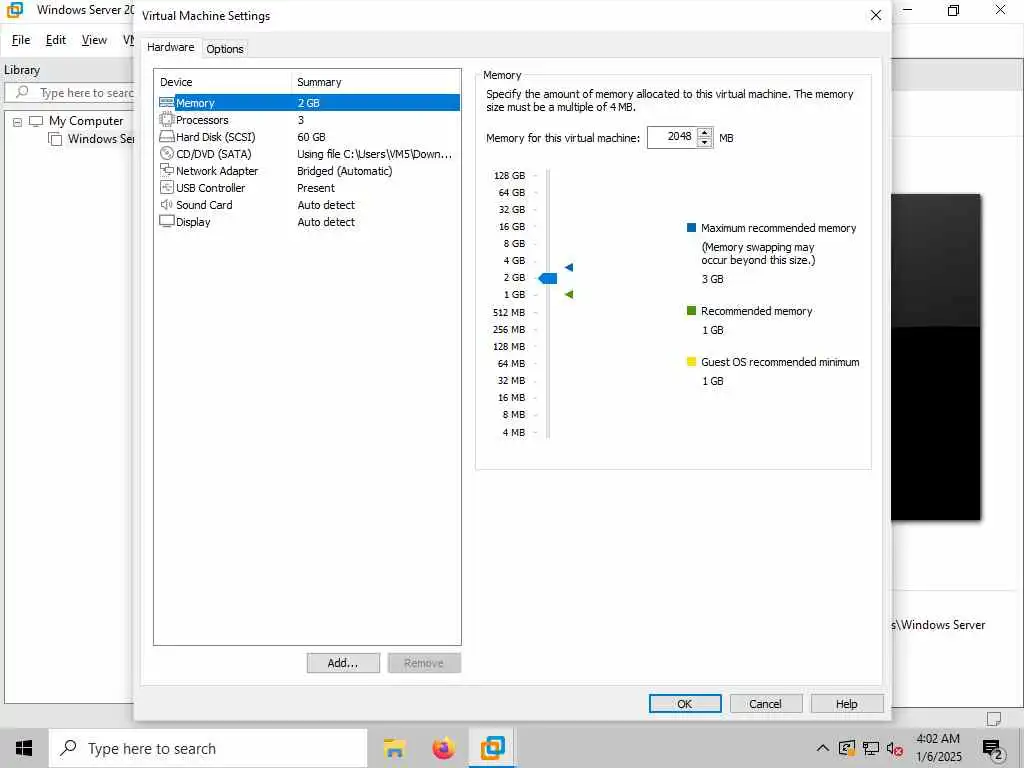Click the USB Controller Present summary
1024x768 pixels.
[315, 188]
